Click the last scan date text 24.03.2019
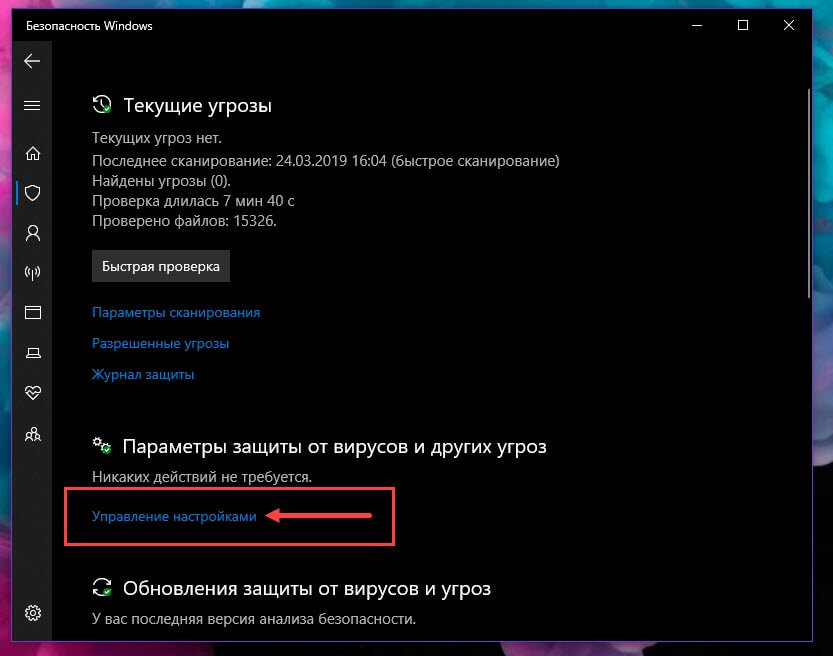The image size is (833, 656). [x=311, y=161]
